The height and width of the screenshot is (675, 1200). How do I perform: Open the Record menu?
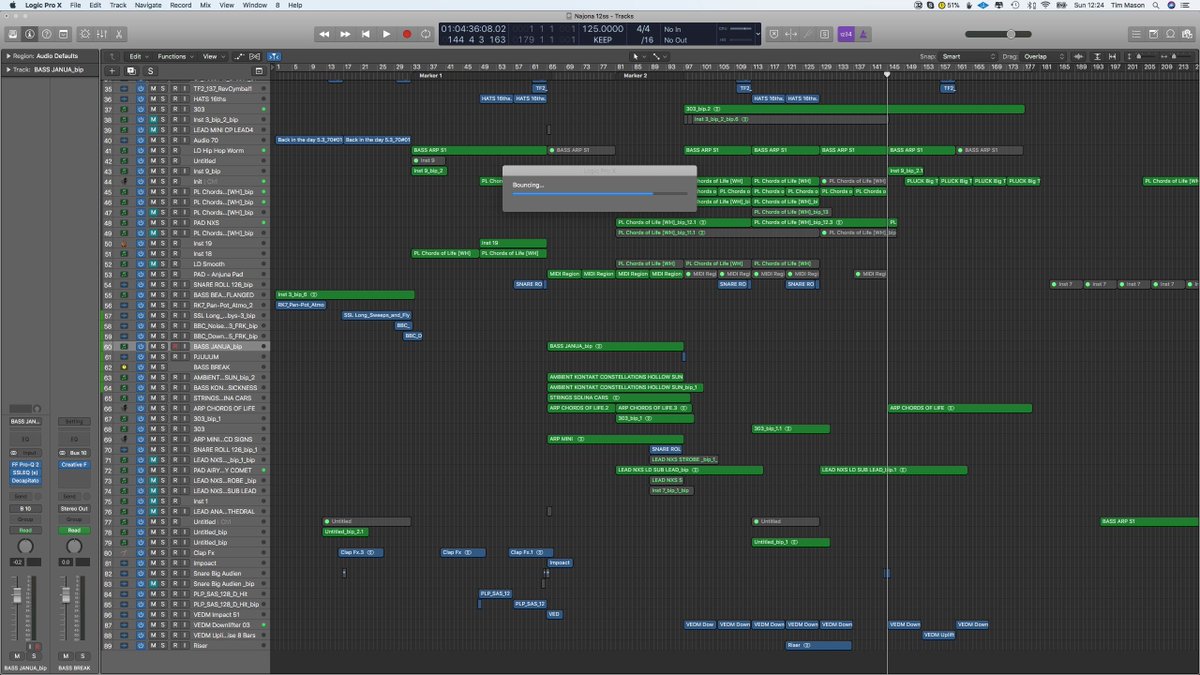[180, 5]
